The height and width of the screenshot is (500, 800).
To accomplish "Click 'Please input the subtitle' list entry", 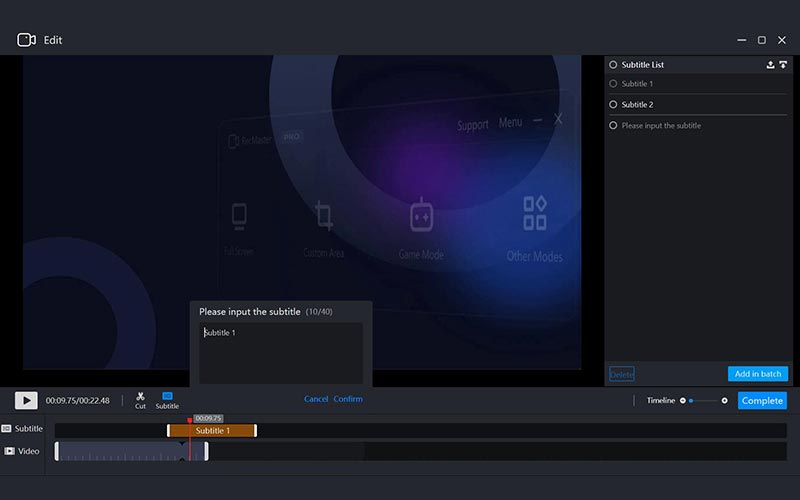I will (661, 126).
